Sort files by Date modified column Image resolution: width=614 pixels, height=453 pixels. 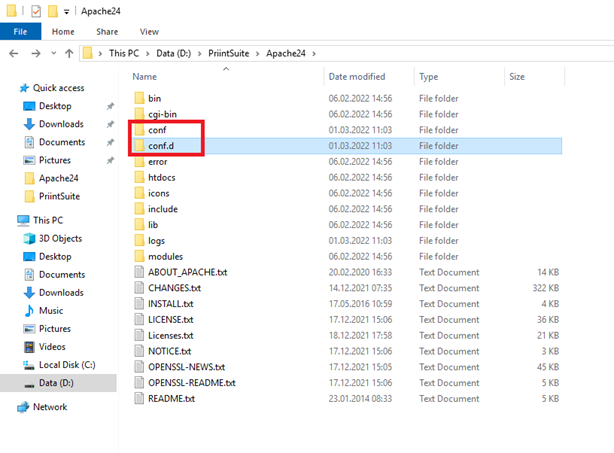pos(356,76)
